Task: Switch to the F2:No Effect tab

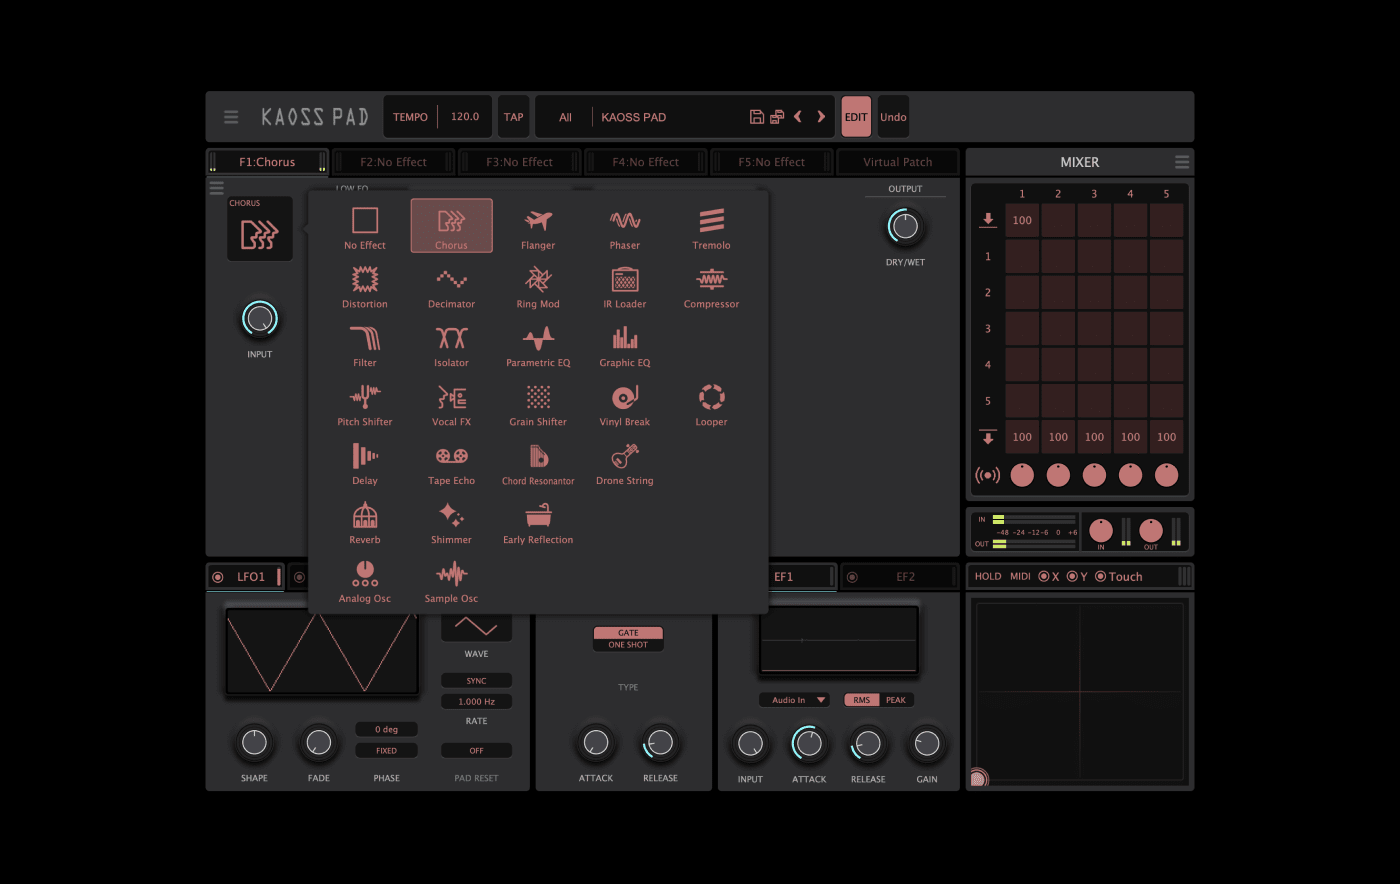Action: (x=393, y=162)
